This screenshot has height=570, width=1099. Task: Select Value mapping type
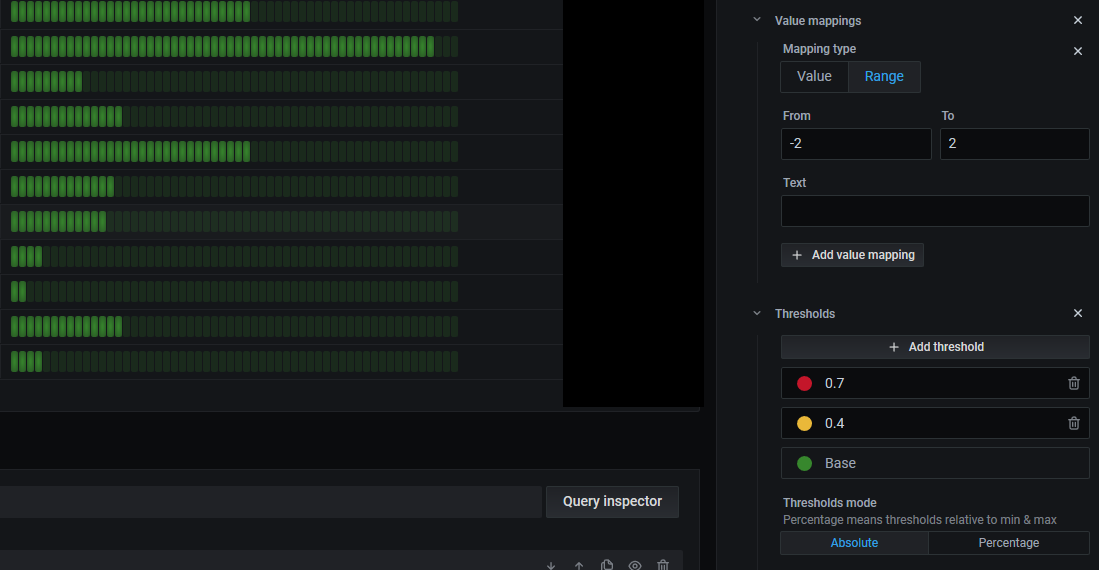pyautogui.click(x=814, y=76)
